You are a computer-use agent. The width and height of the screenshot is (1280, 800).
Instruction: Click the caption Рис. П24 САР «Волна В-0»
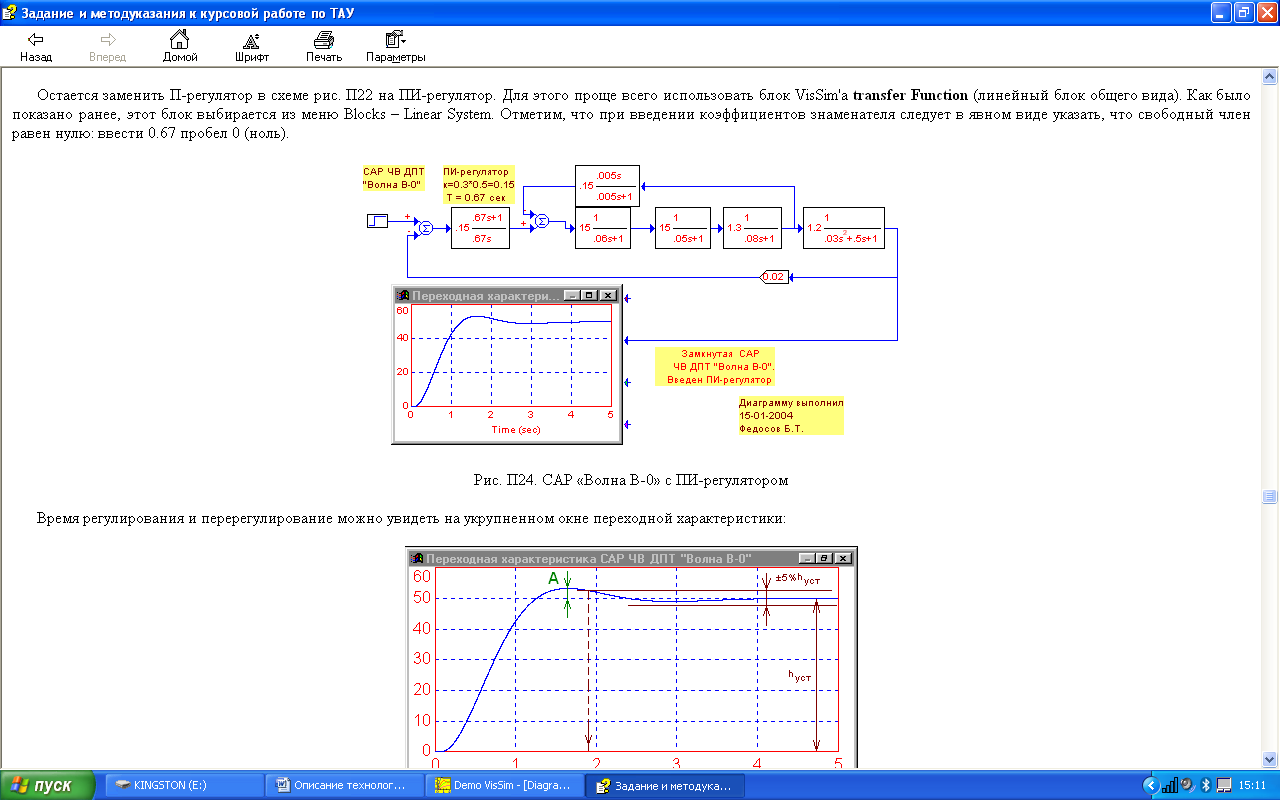[631, 480]
